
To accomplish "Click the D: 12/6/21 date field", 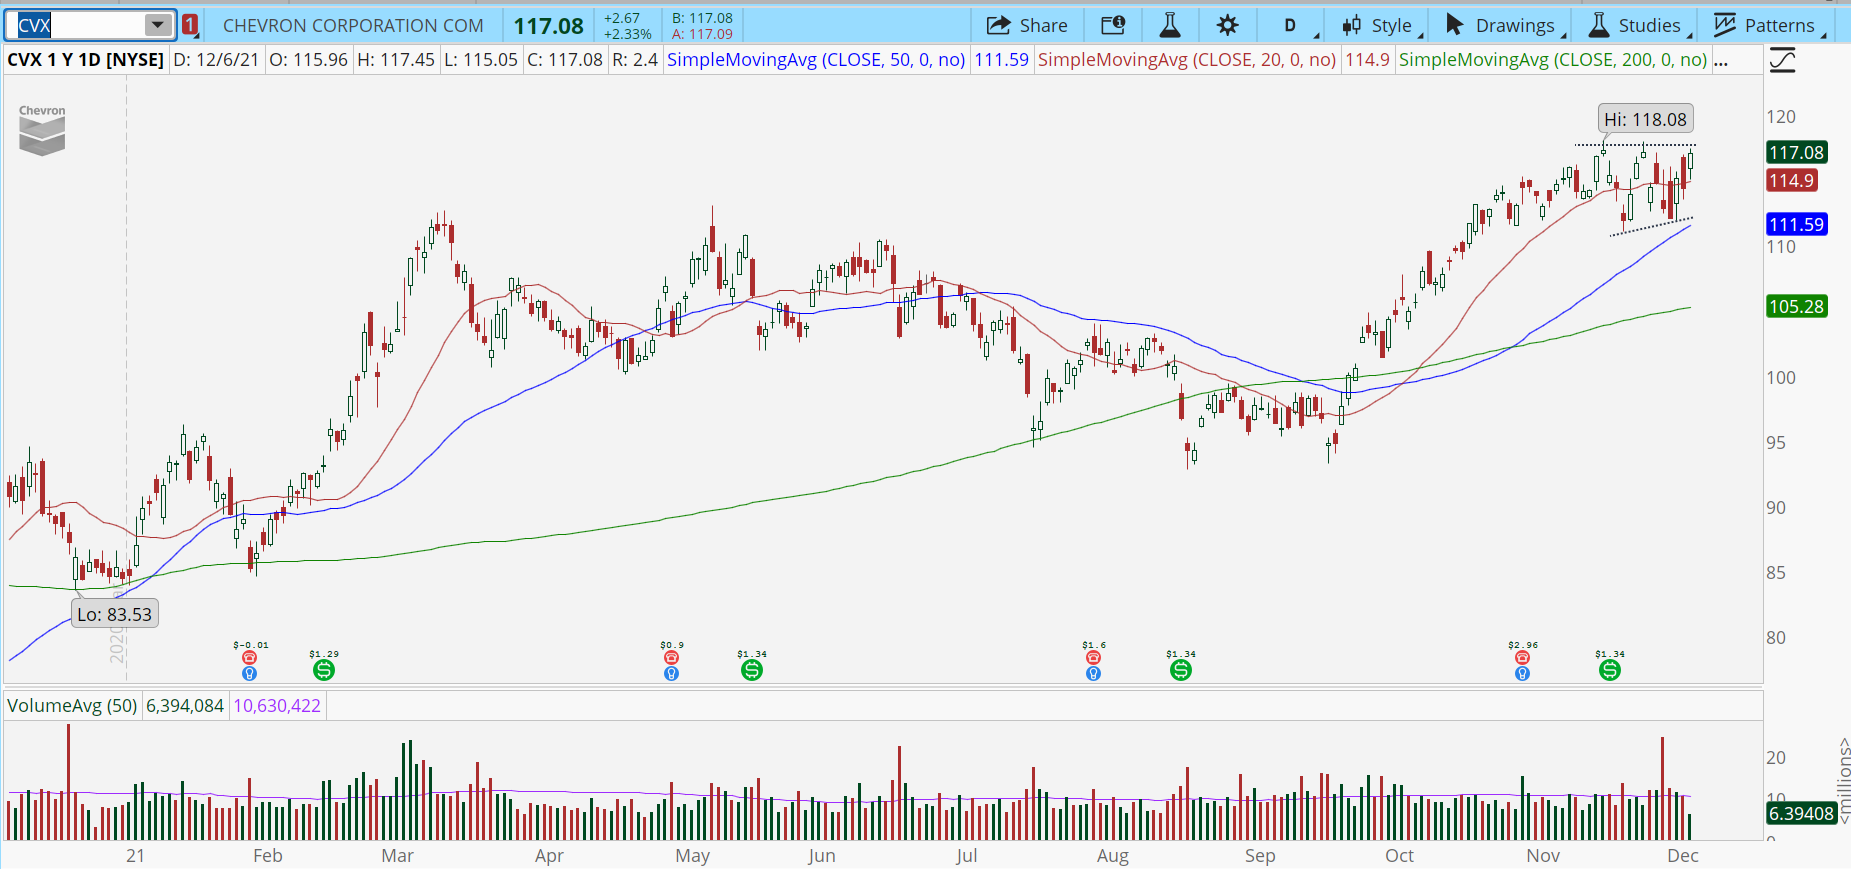I will pos(216,60).
